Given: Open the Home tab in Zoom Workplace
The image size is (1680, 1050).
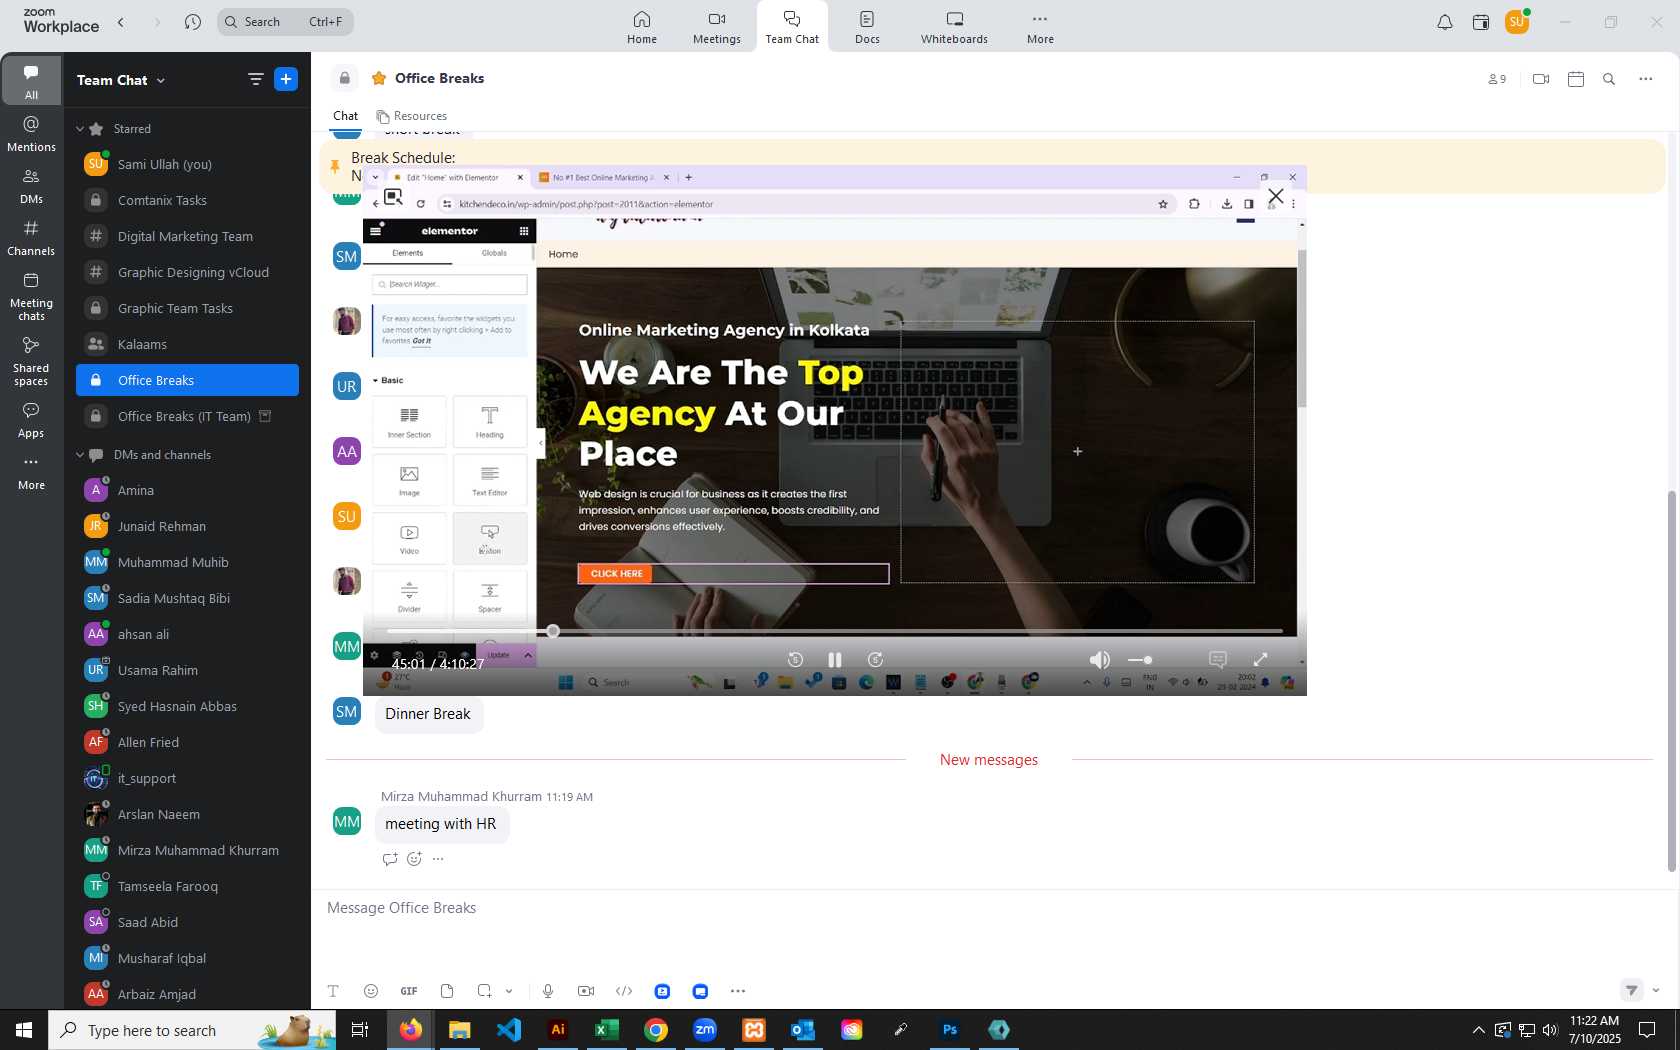Looking at the screenshot, I should [642, 27].
